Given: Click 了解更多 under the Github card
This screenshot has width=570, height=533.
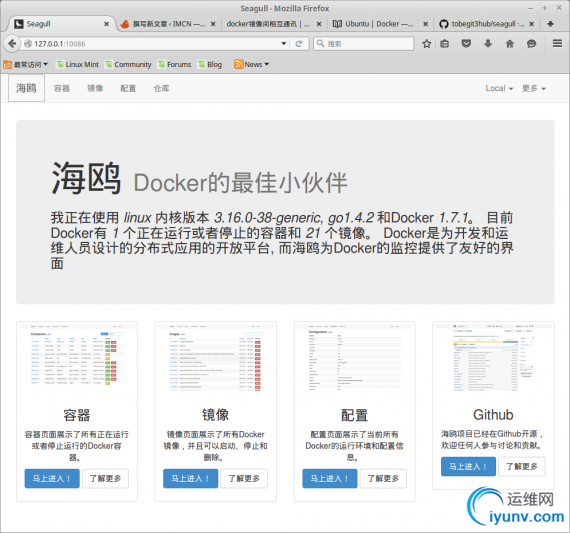Looking at the screenshot, I should 522,466.
